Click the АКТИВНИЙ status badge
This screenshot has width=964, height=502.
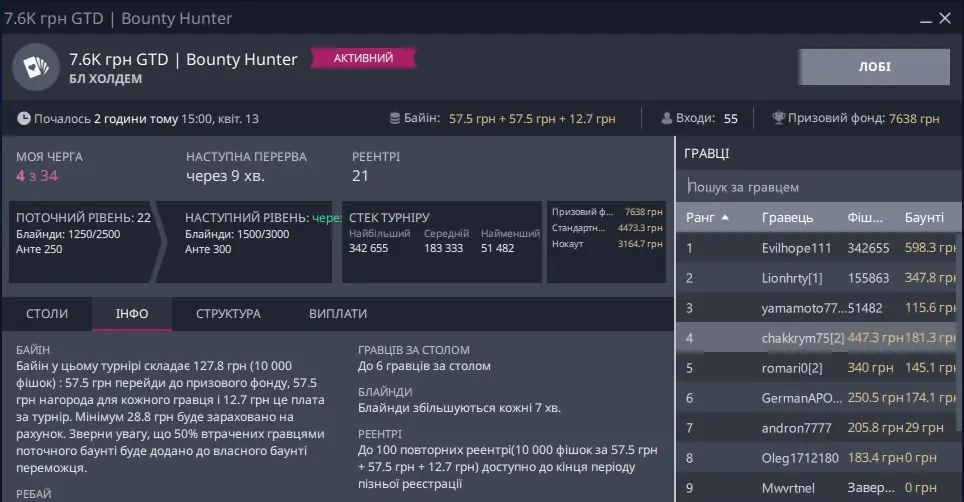(x=363, y=58)
